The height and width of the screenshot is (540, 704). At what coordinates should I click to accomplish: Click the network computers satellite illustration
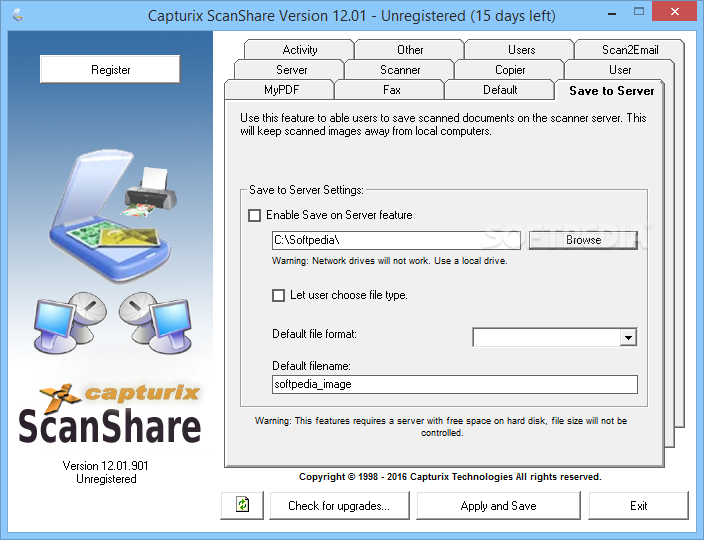pos(113,322)
